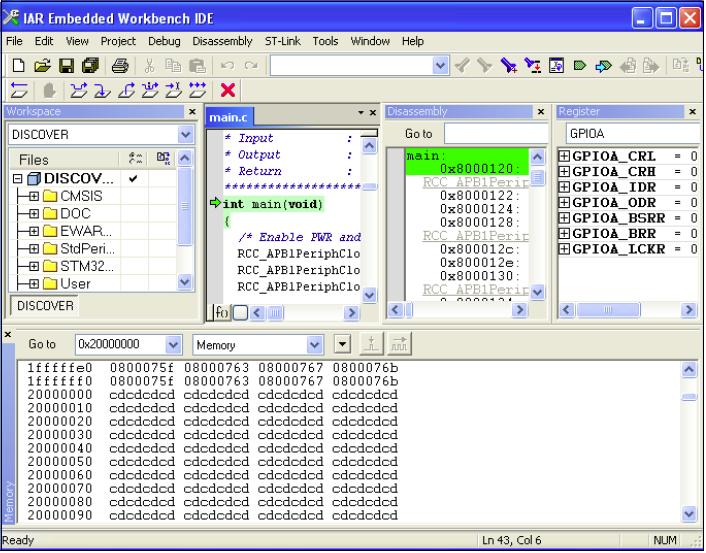Click the Register group field showing GPIOA

click(633, 134)
